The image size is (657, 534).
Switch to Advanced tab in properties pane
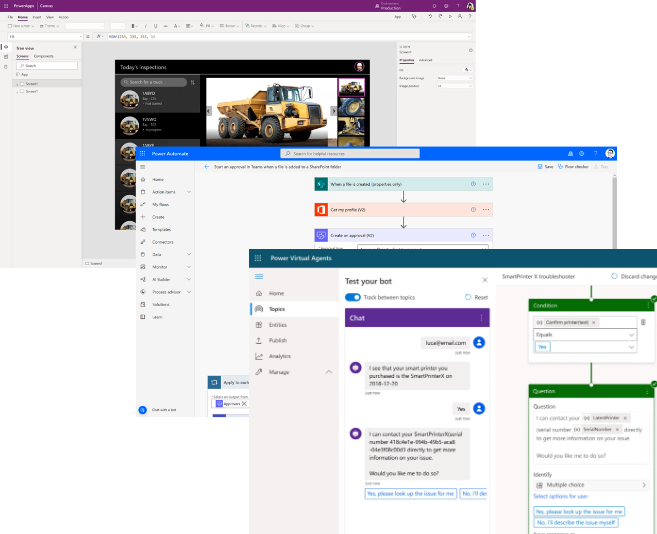point(425,60)
